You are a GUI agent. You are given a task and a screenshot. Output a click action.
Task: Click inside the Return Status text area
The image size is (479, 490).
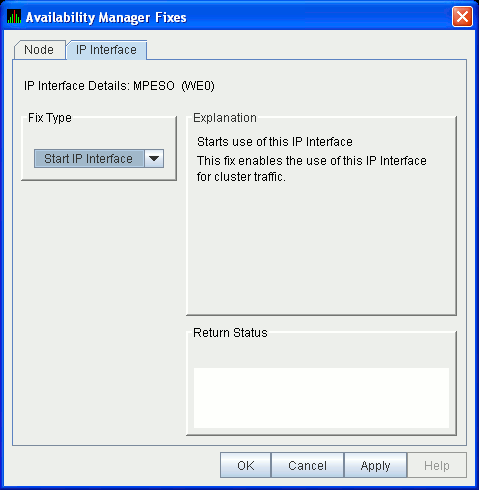click(321, 398)
